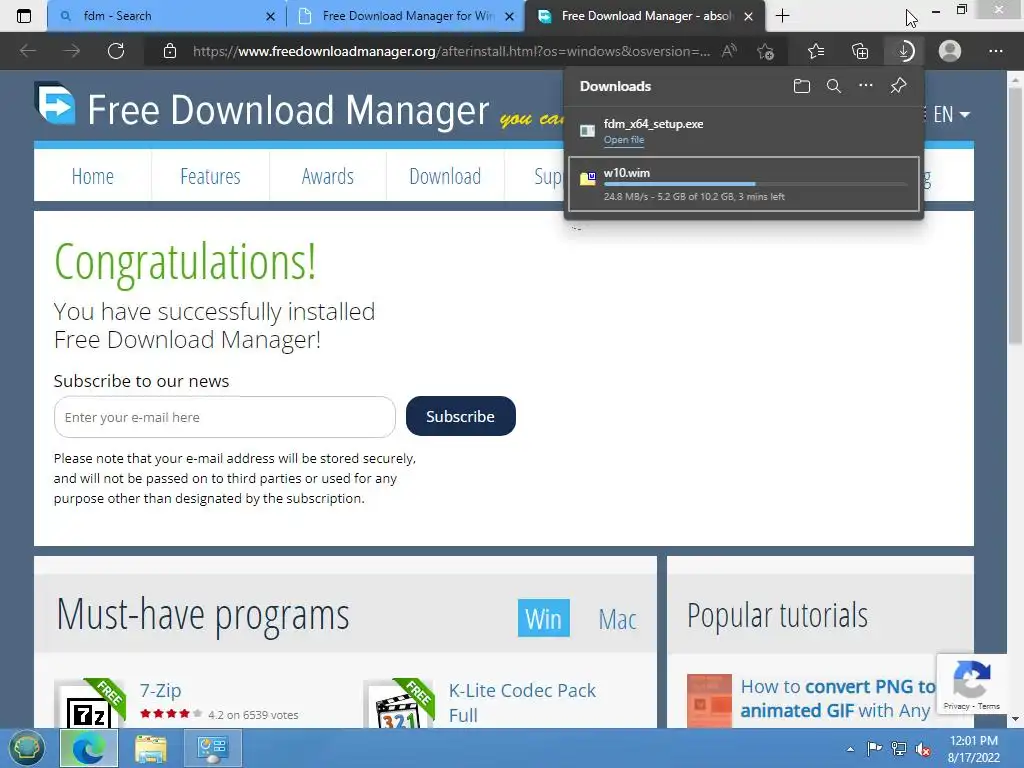1024x768 pixels.
Task: Add page to favorites star icon
Action: (x=765, y=51)
